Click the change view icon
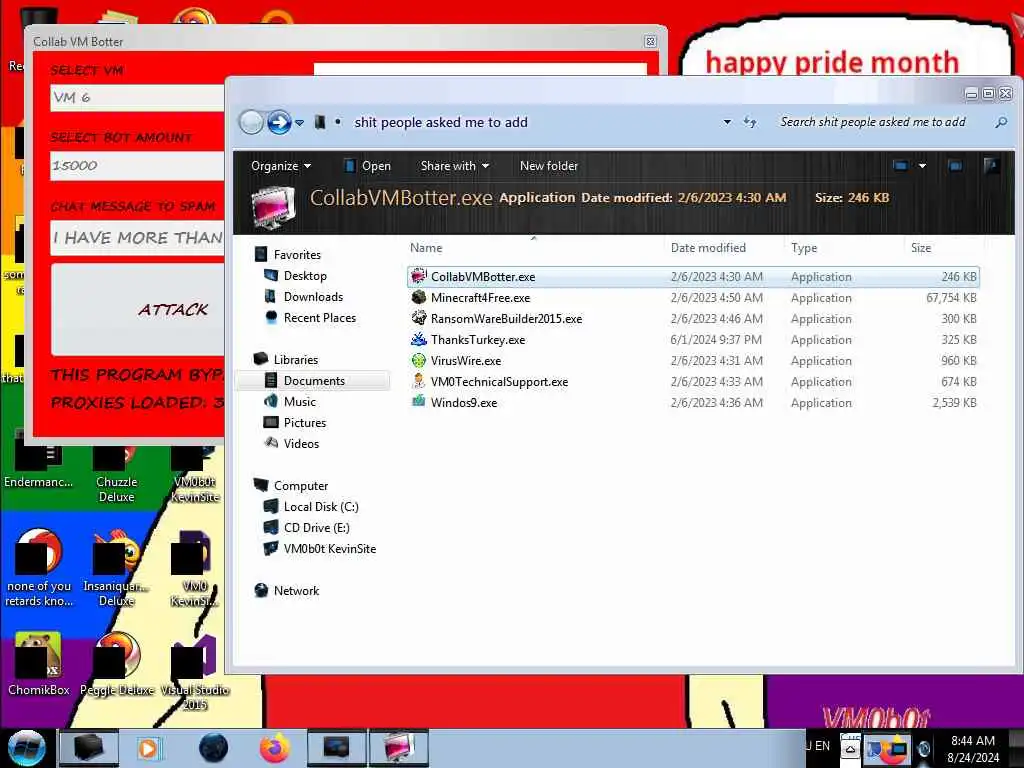1024x768 pixels. coord(901,166)
